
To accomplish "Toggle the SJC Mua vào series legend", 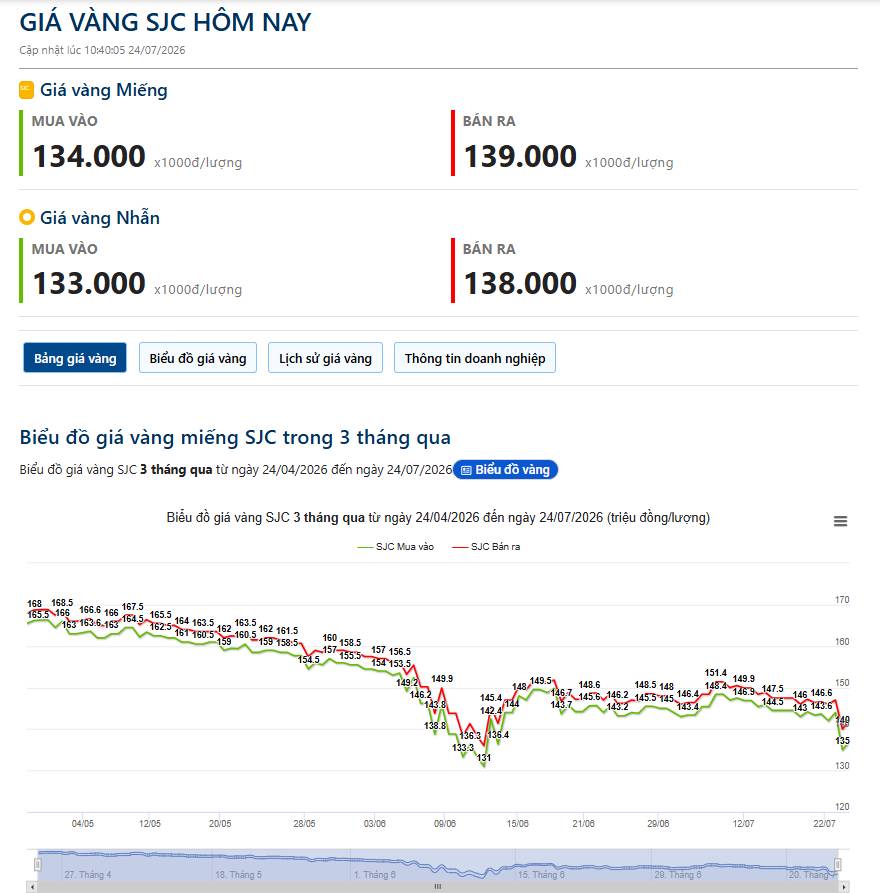I will 396,547.
